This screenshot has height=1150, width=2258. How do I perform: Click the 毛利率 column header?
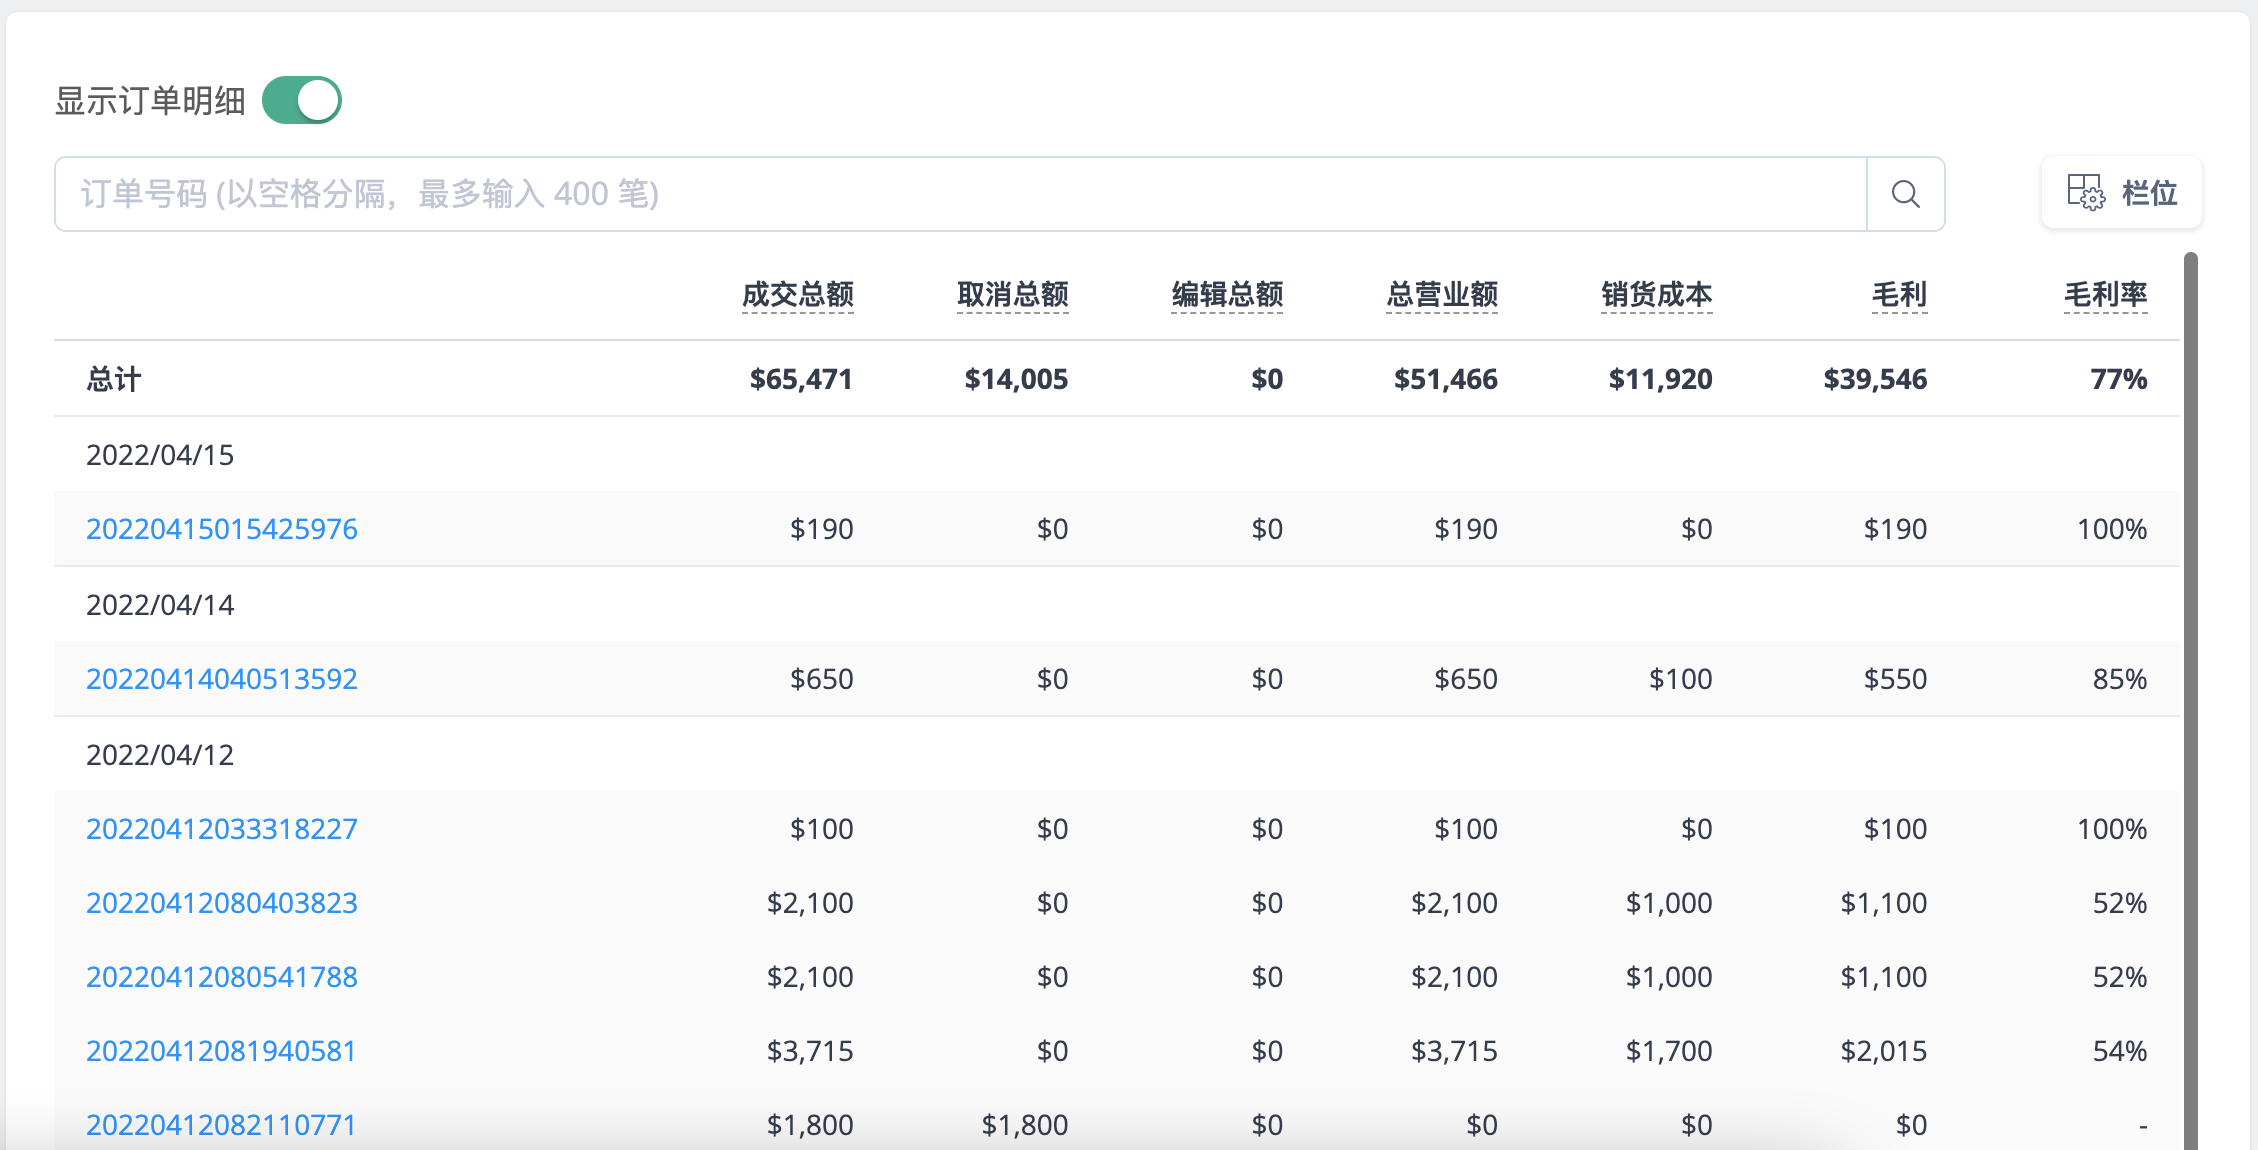point(2106,295)
